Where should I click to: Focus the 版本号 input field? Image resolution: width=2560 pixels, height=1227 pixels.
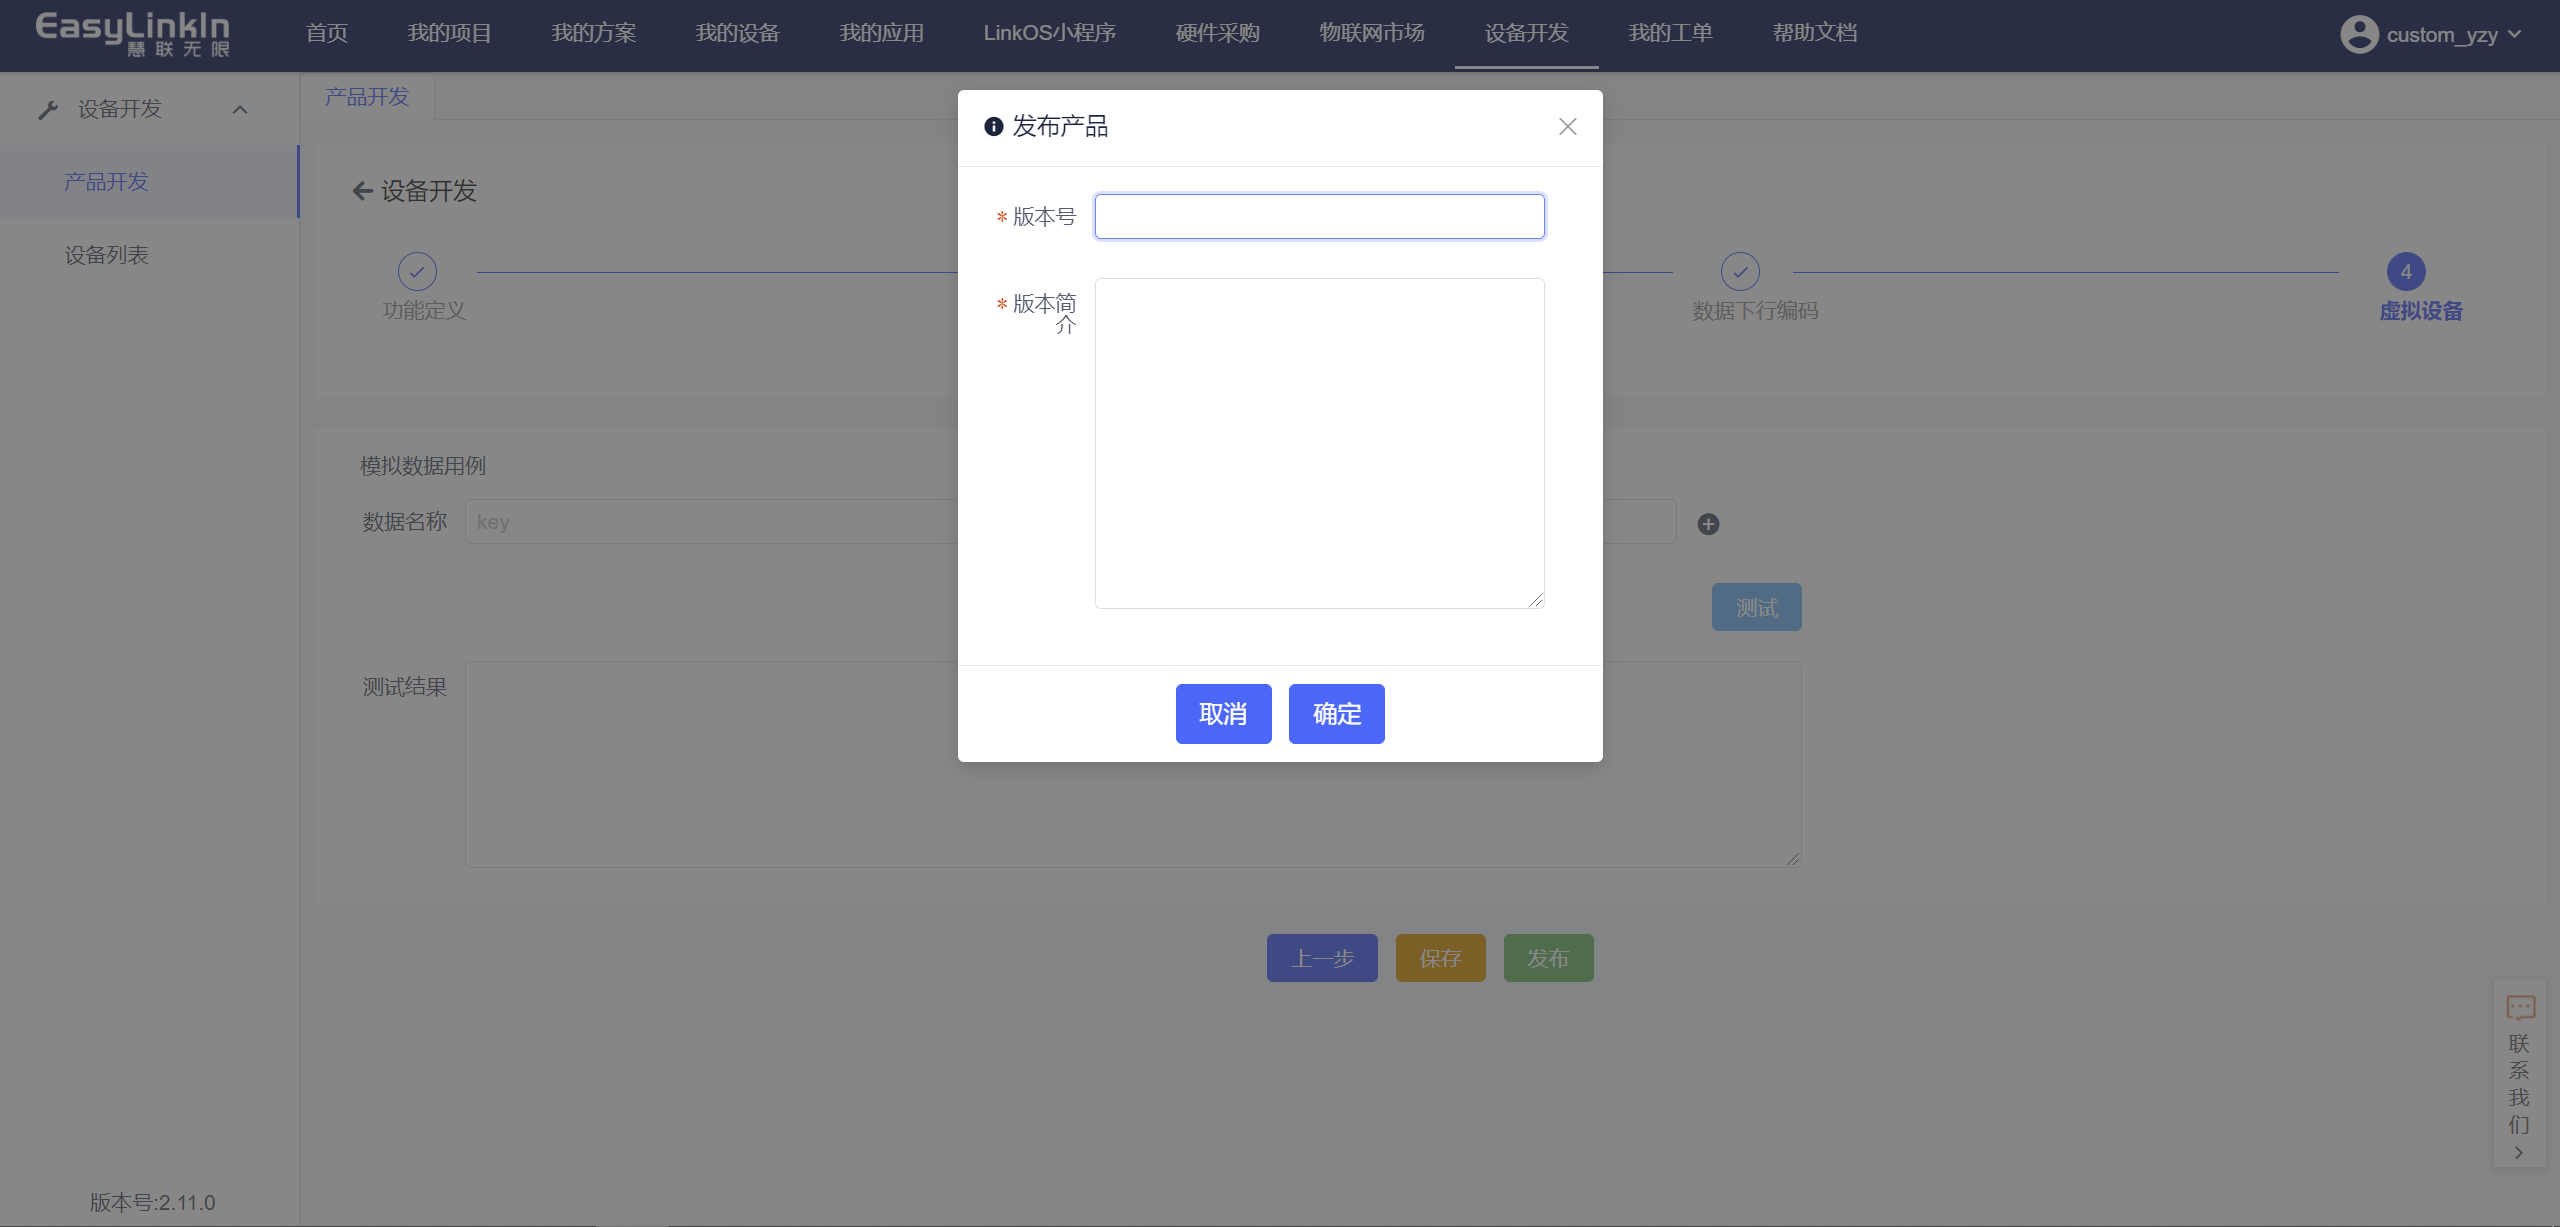pos(1319,216)
